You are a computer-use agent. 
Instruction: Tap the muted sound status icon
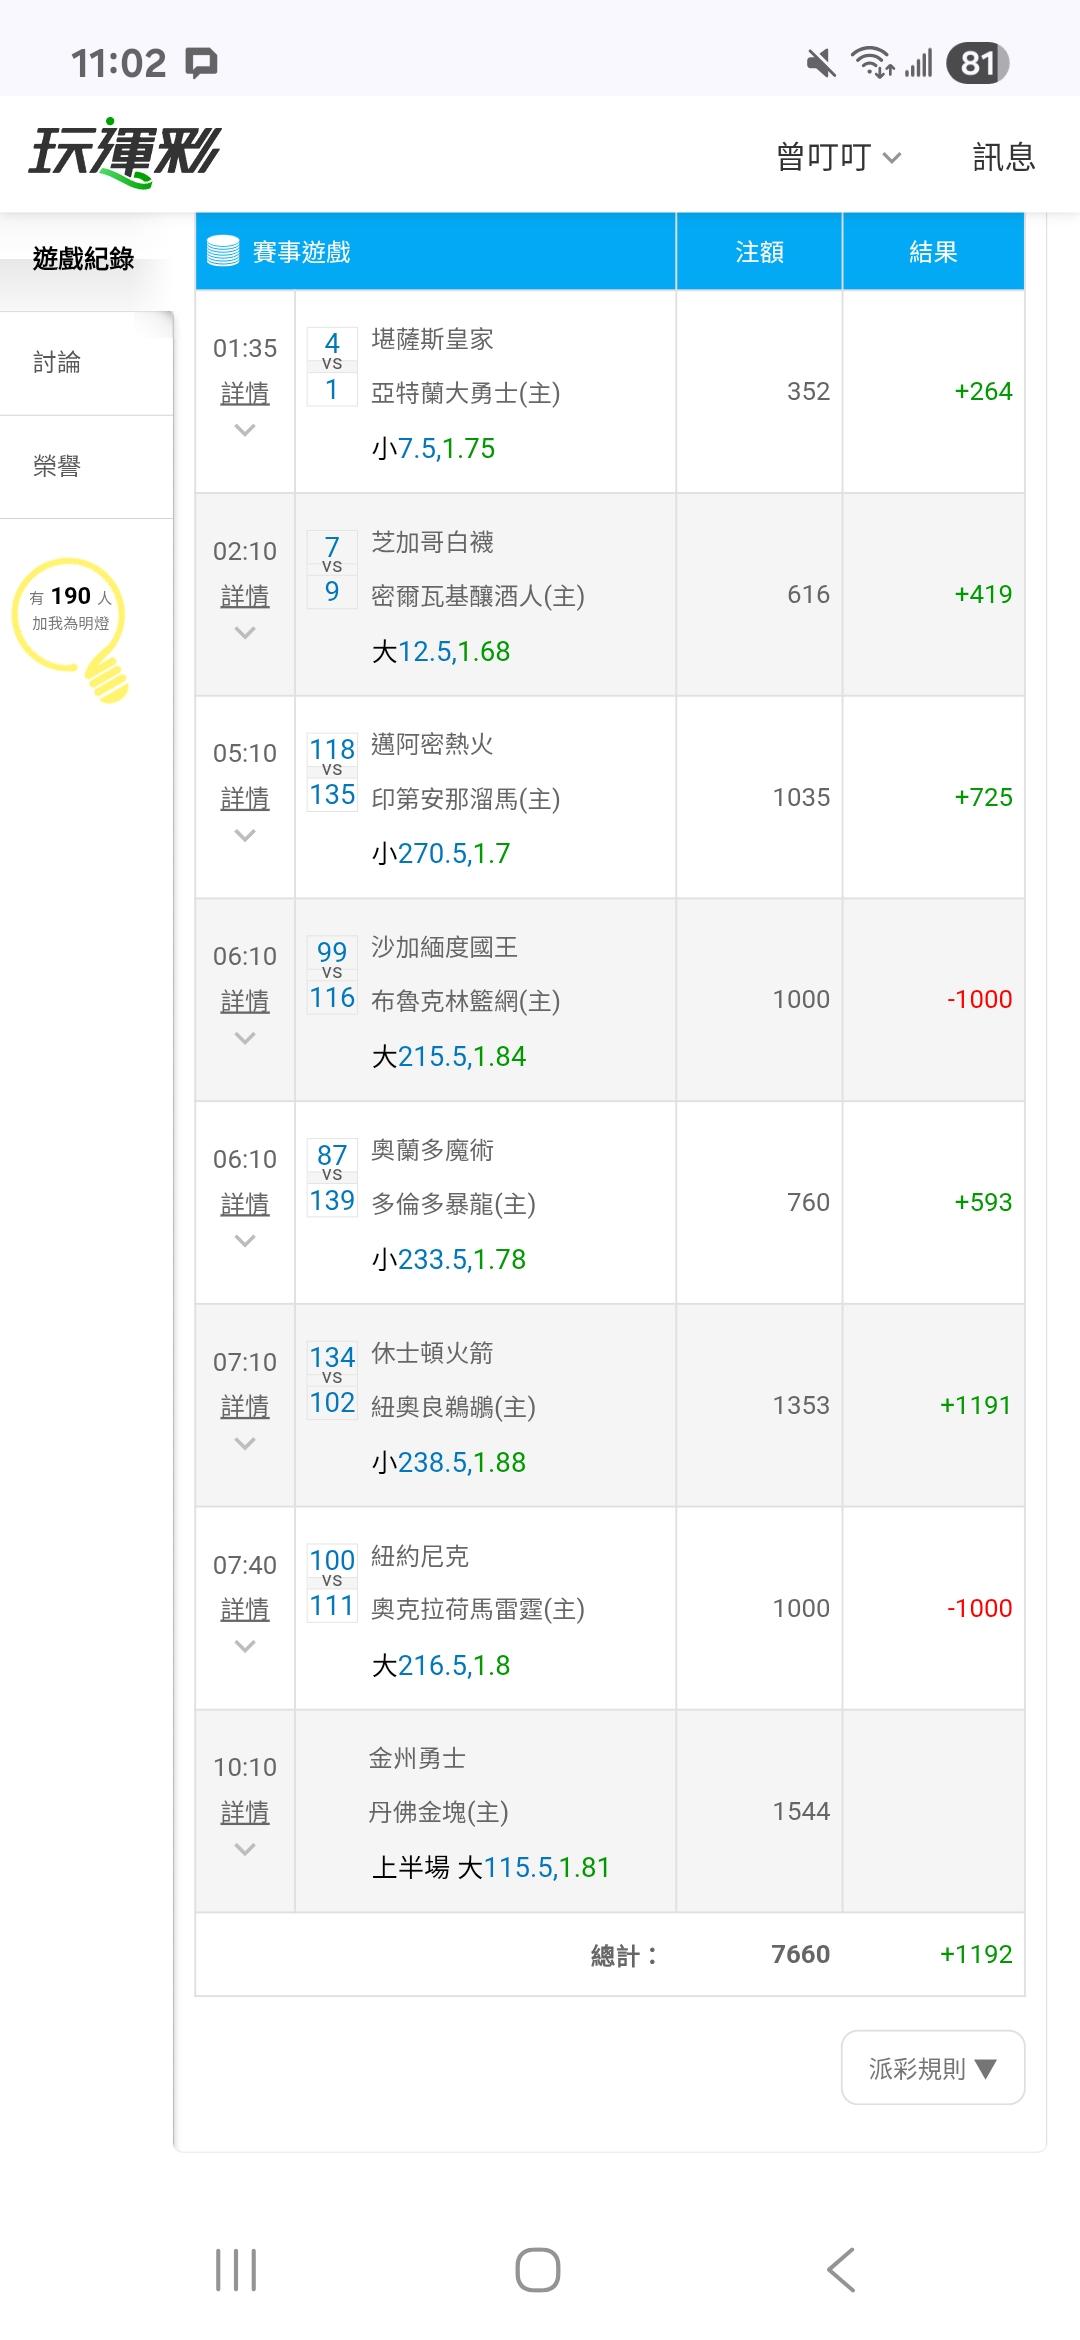pyautogui.click(x=821, y=64)
